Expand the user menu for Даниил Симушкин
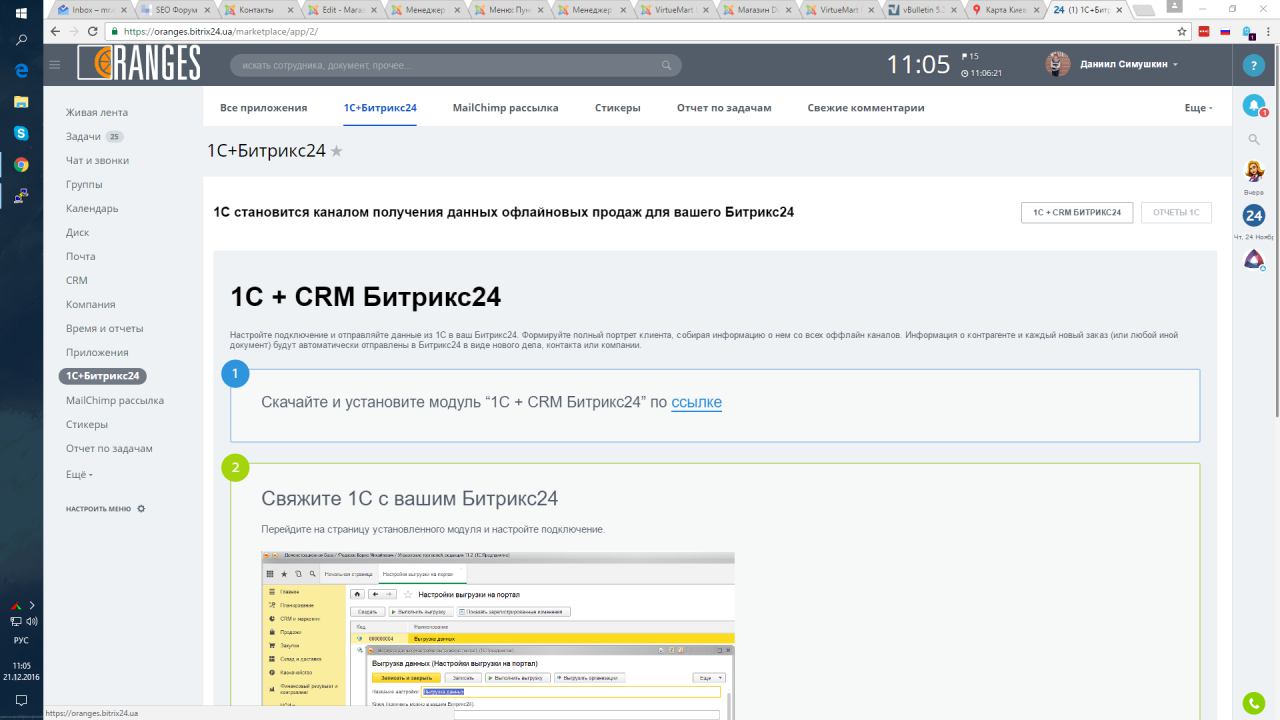The height and width of the screenshot is (720, 1280). click(x=1176, y=64)
